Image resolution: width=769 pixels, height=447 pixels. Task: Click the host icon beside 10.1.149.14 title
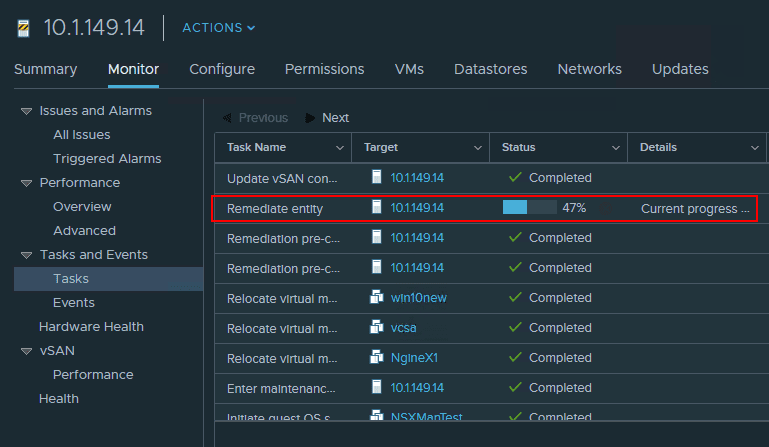pyautogui.click(x=24, y=28)
